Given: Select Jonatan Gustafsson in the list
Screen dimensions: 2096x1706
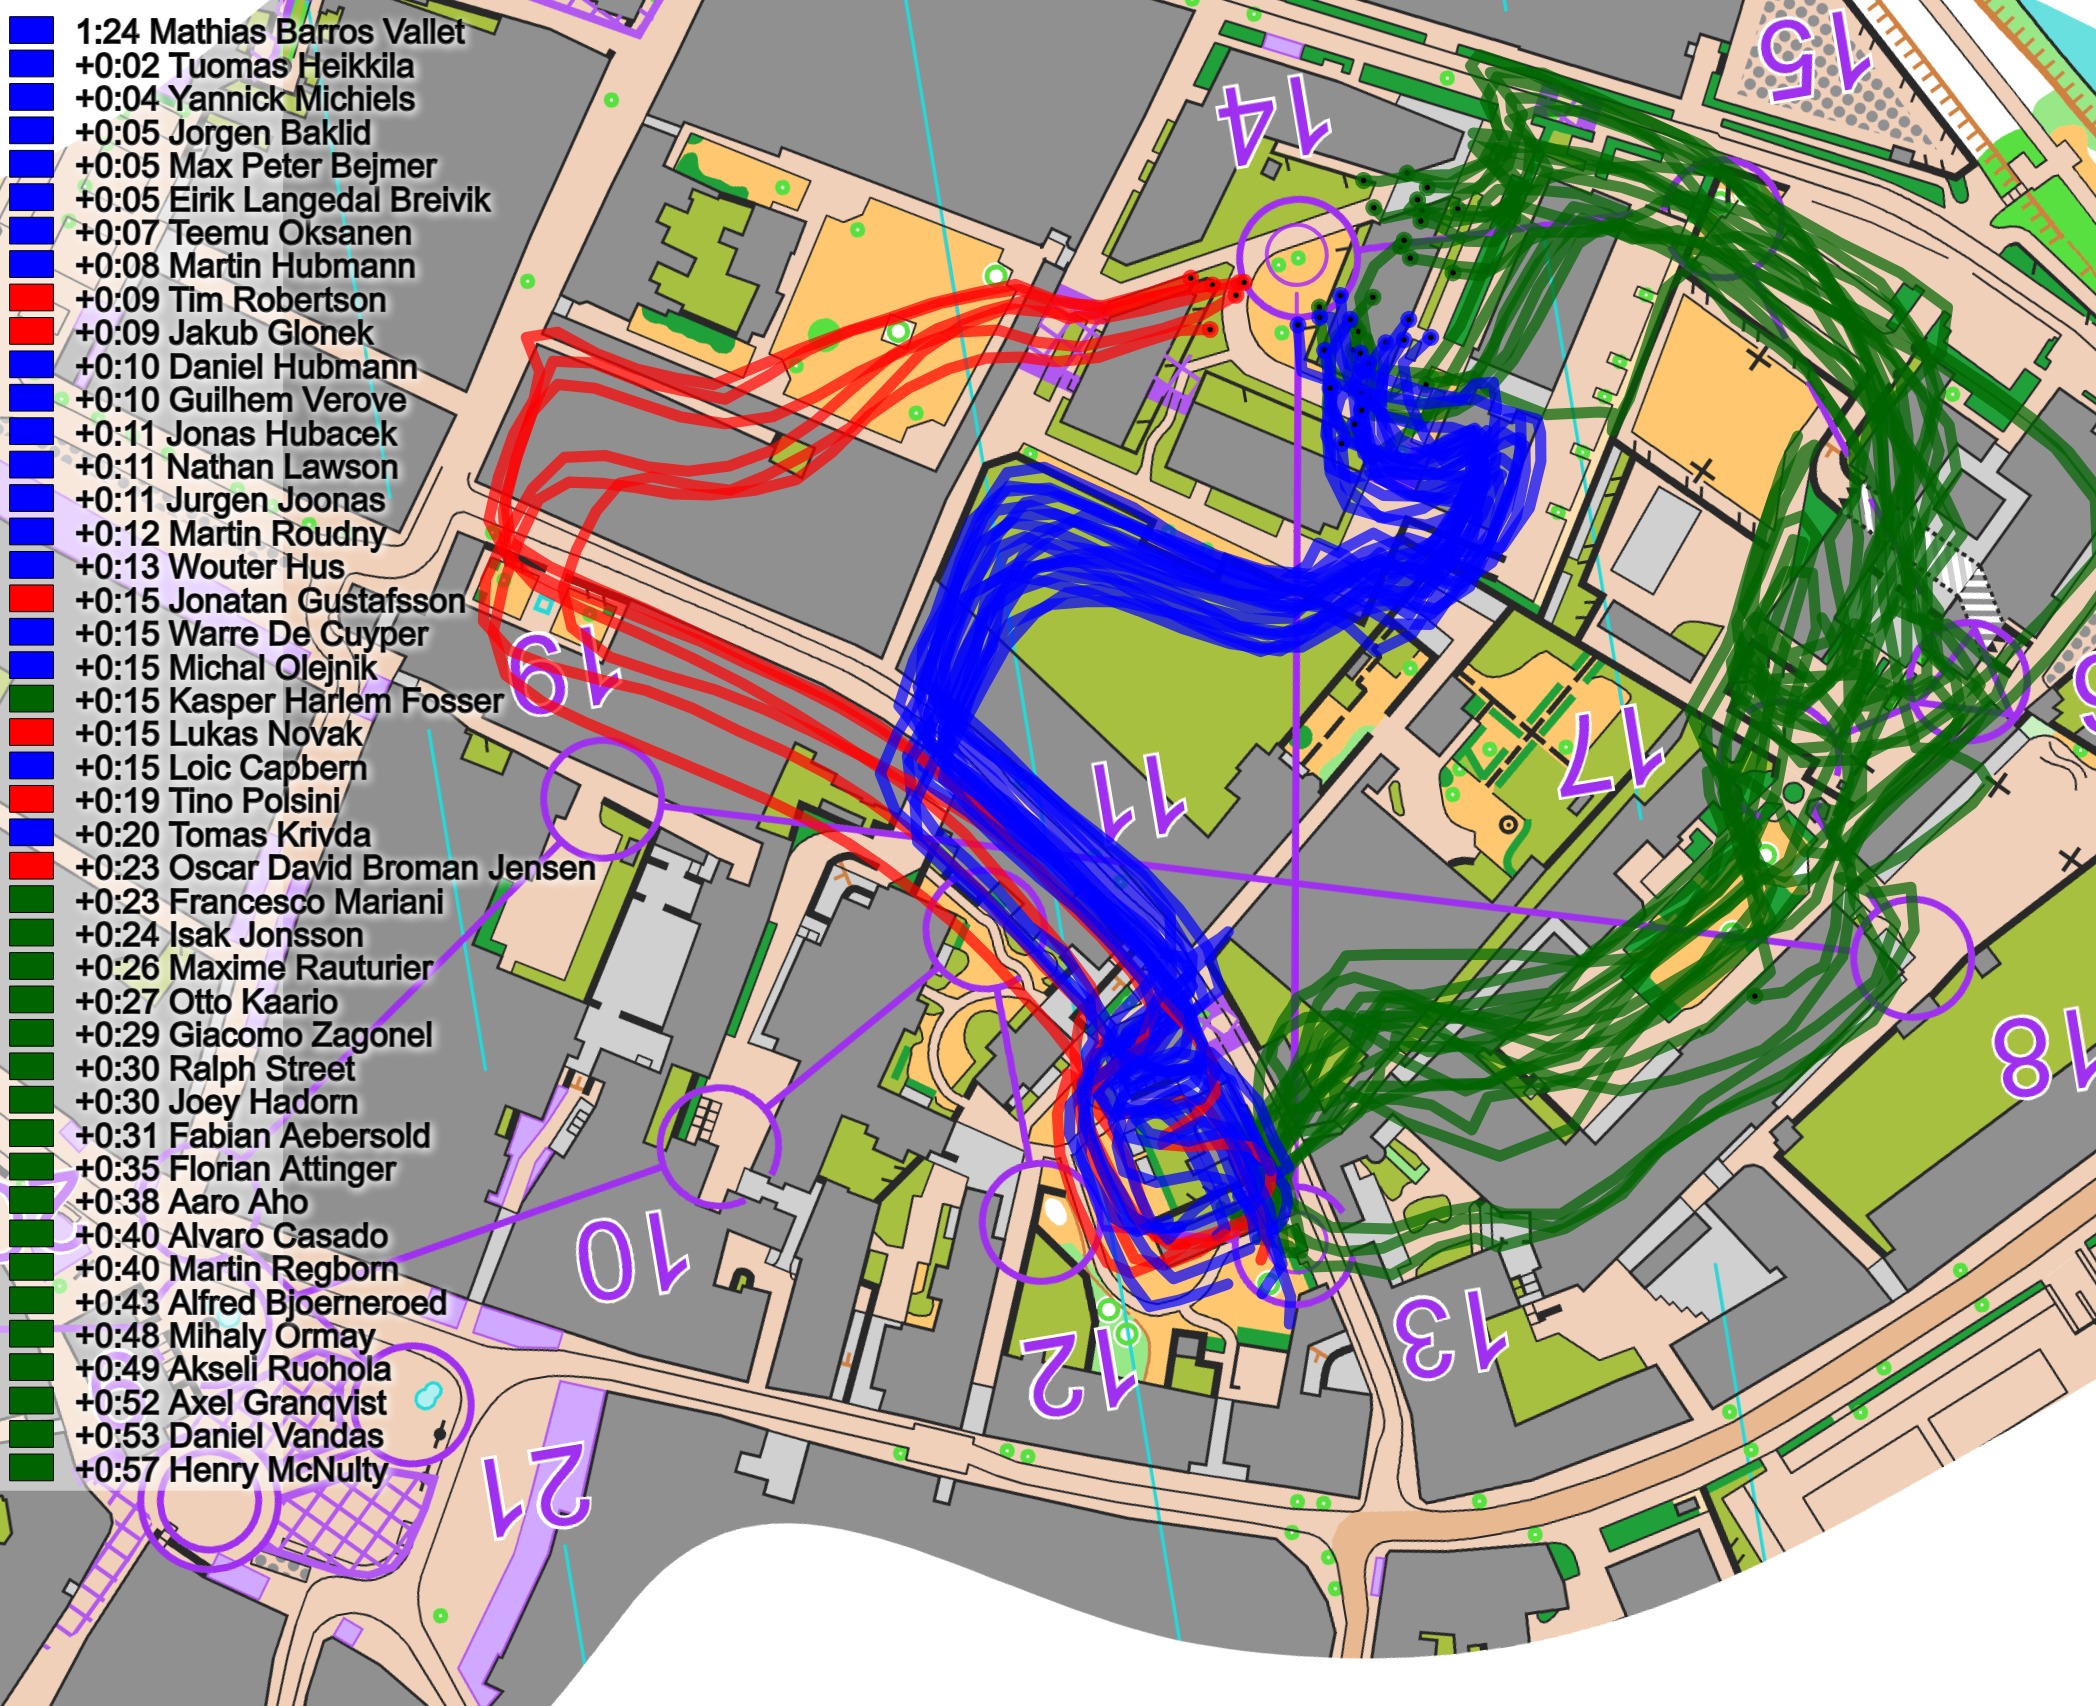Looking at the screenshot, I should coord(270,600).
